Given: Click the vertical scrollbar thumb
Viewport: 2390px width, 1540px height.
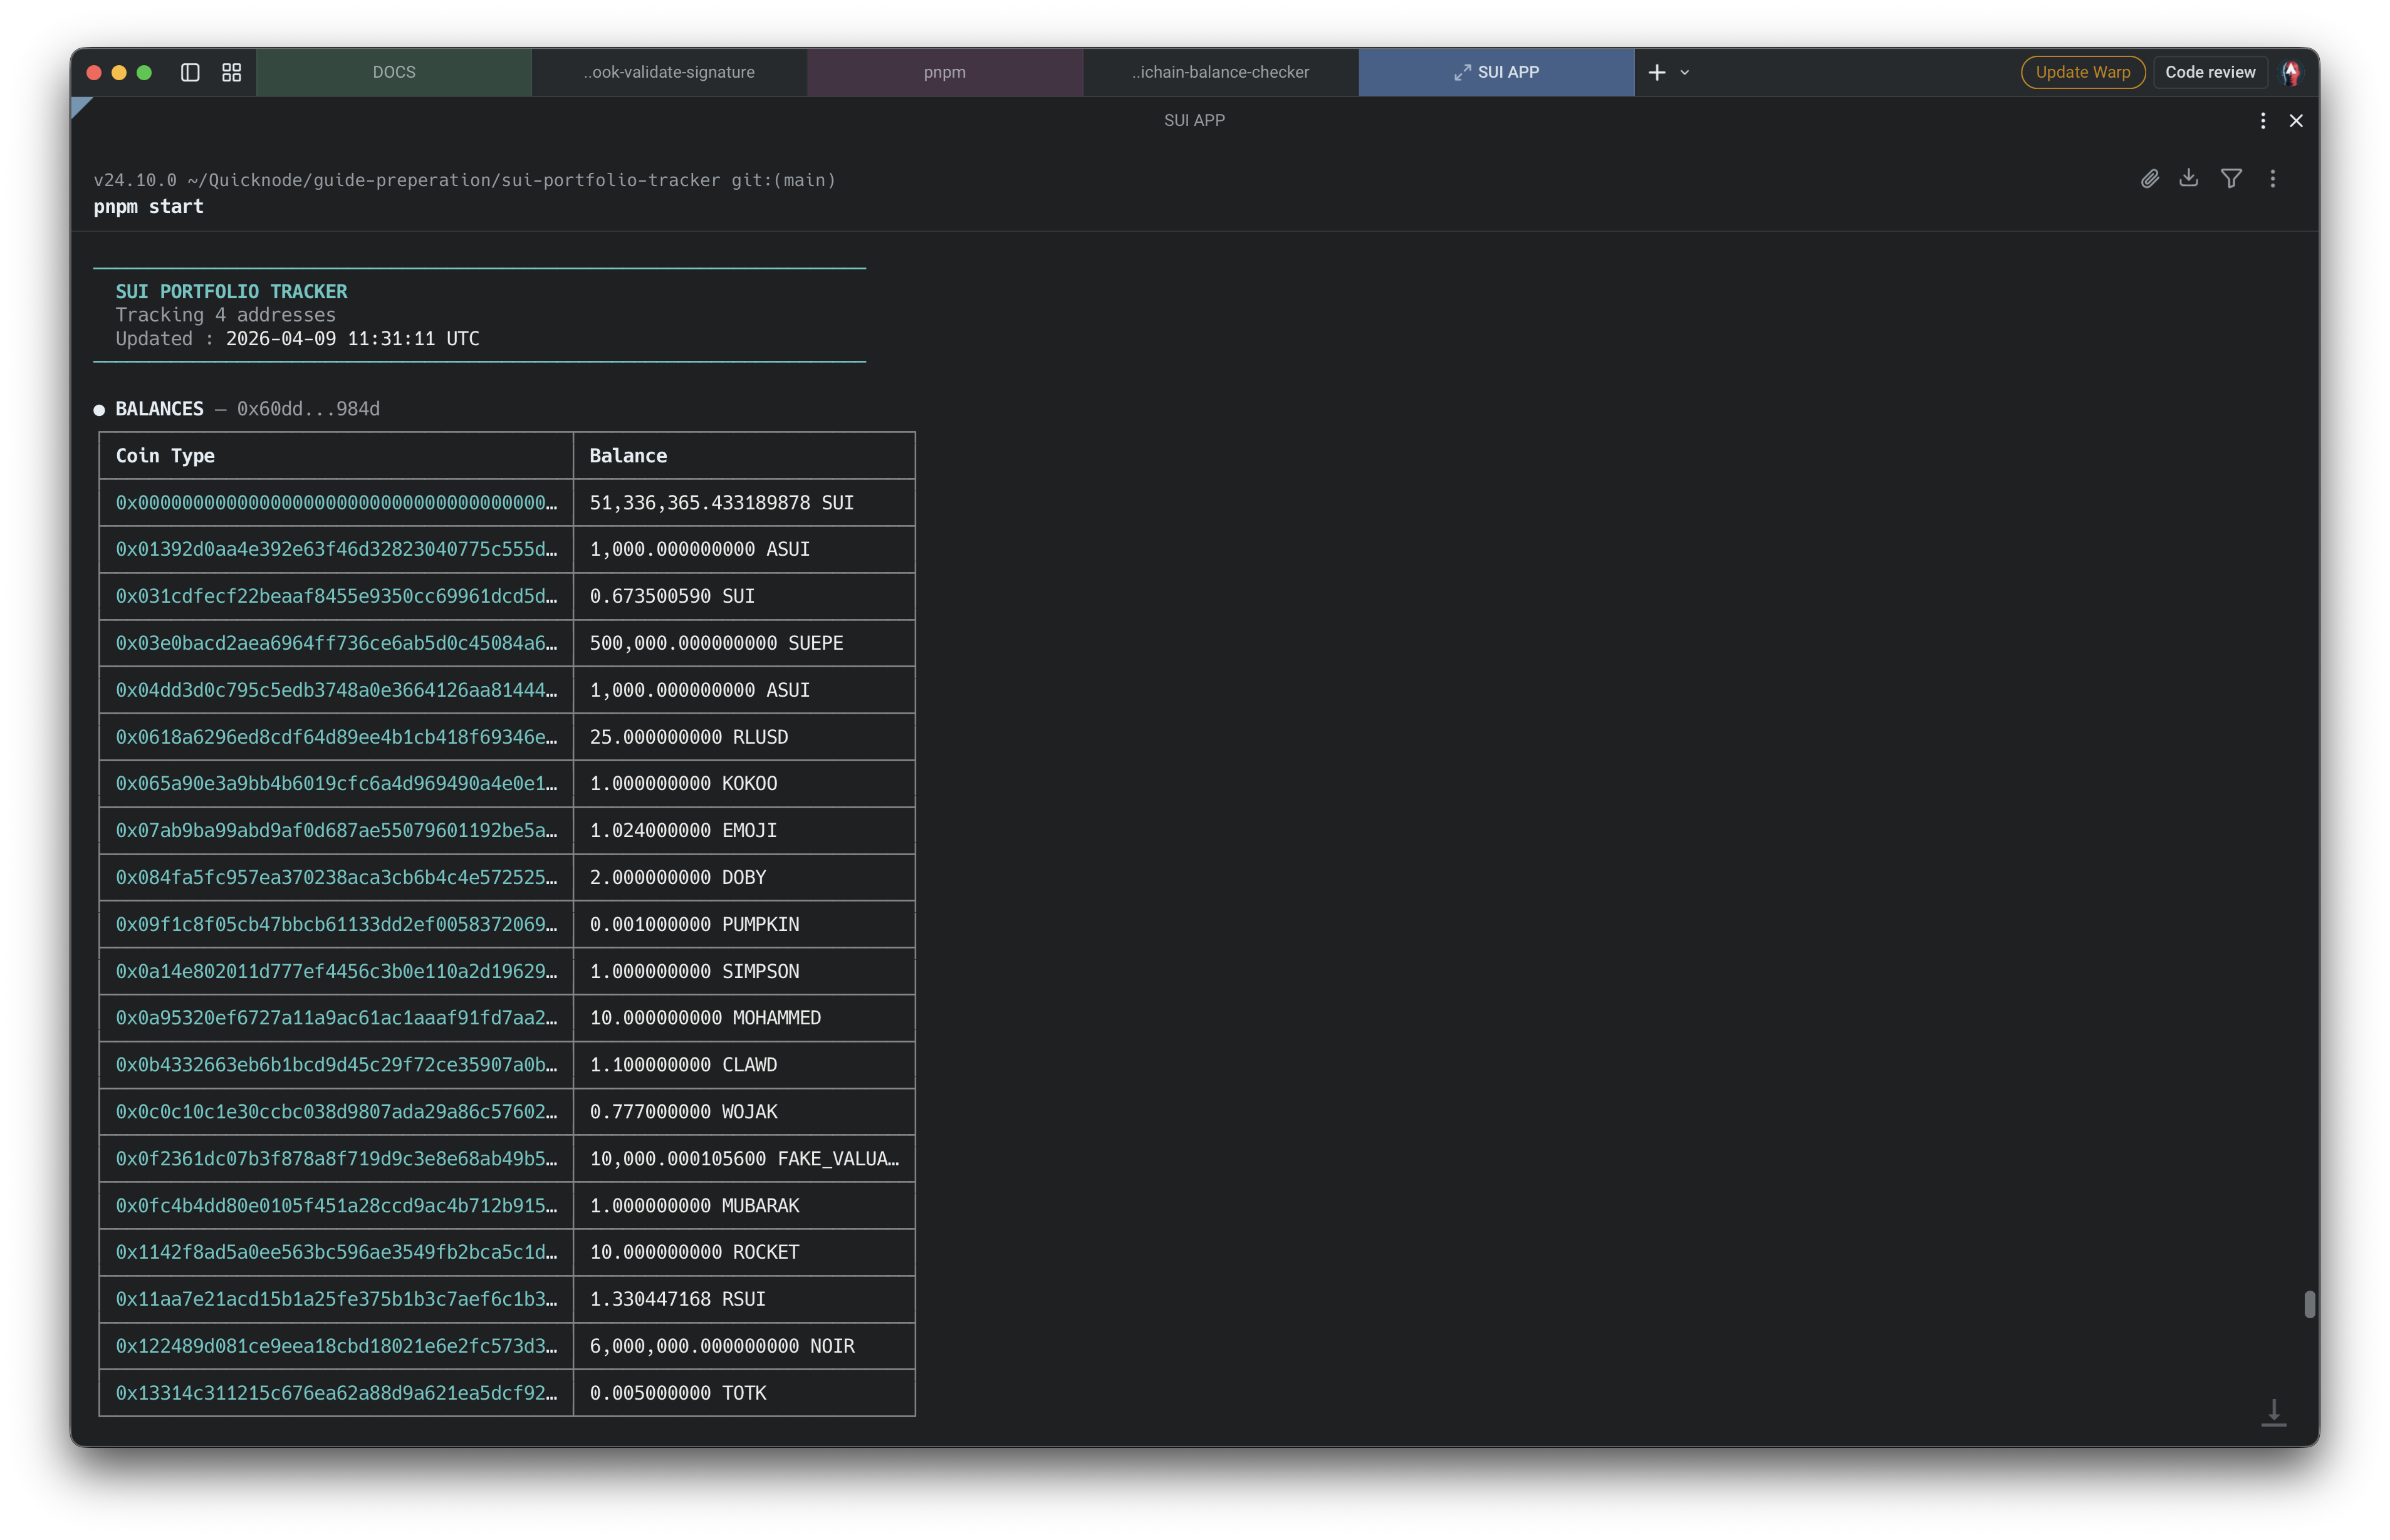Looking at the screenshot, I should (x=2310, y=1304).
